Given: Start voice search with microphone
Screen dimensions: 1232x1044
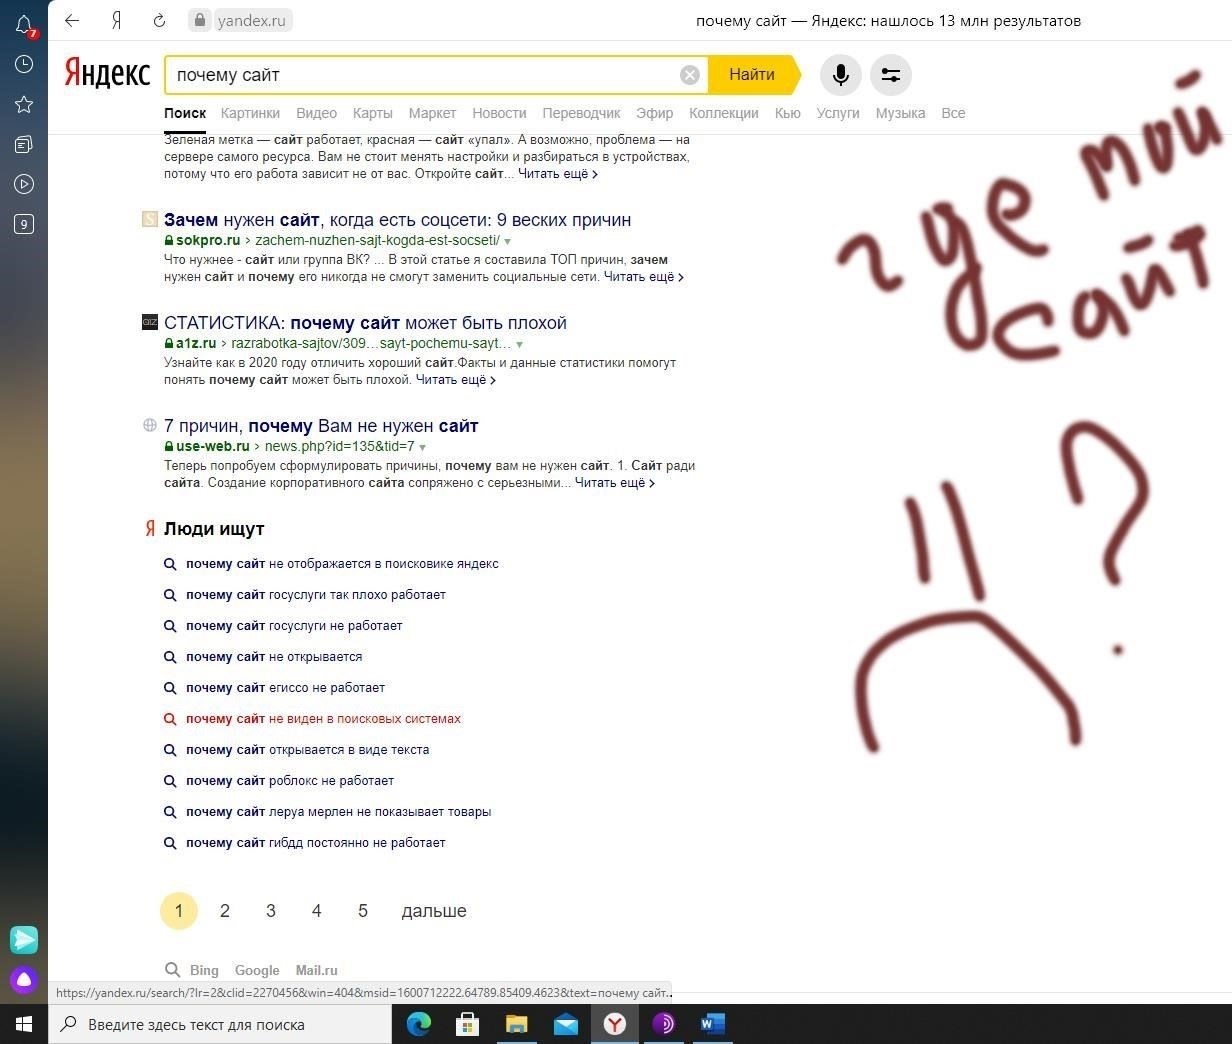Looking at the screenshot, I should [841, 75].
